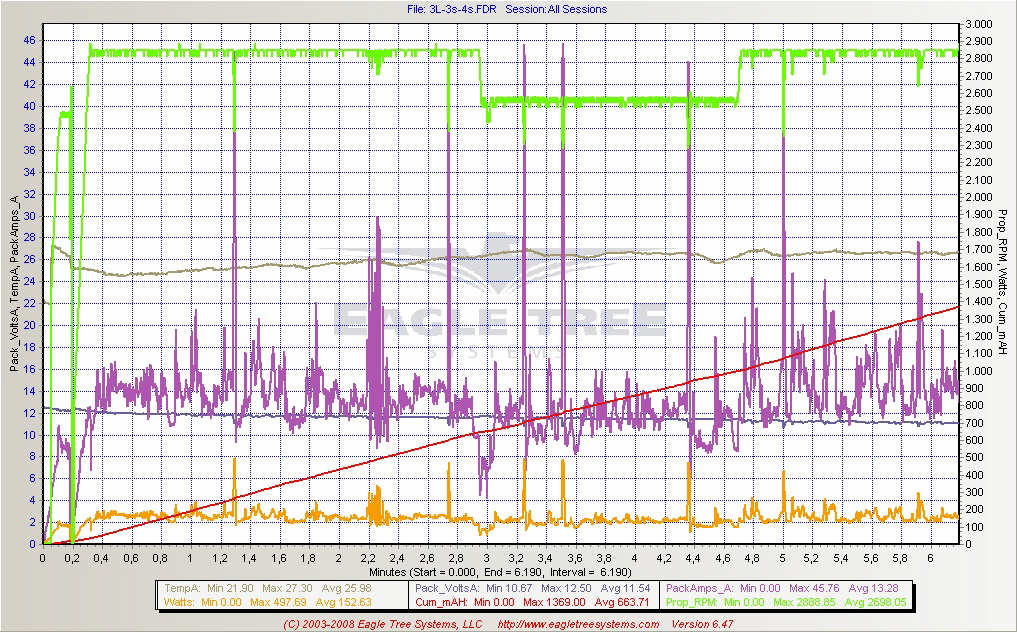
Task: Click the Eagle Tree watermark logo in chart center
Action: (500, 310)
